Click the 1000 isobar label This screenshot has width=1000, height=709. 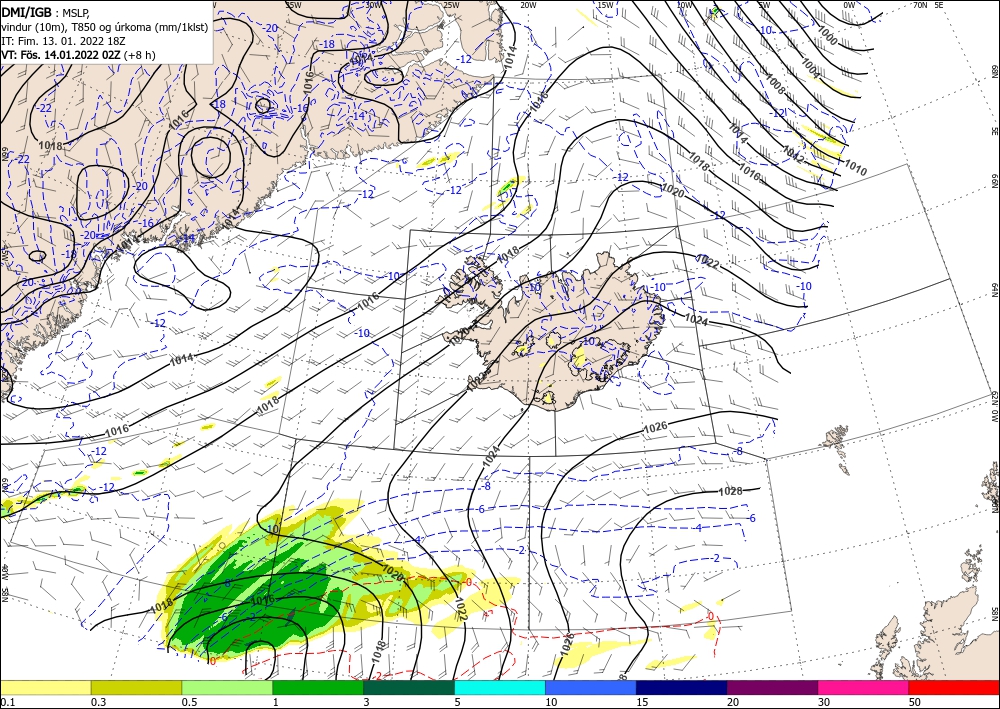pos(827,36)
